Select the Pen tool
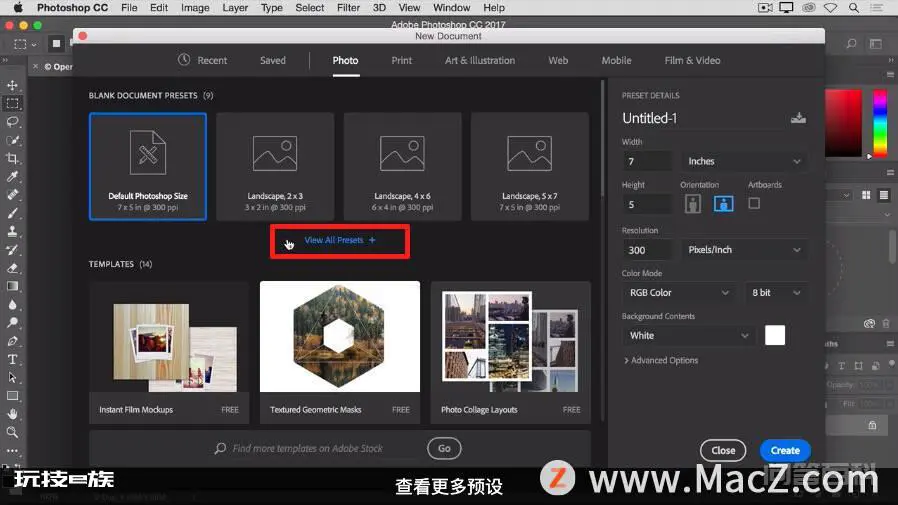 12,341
